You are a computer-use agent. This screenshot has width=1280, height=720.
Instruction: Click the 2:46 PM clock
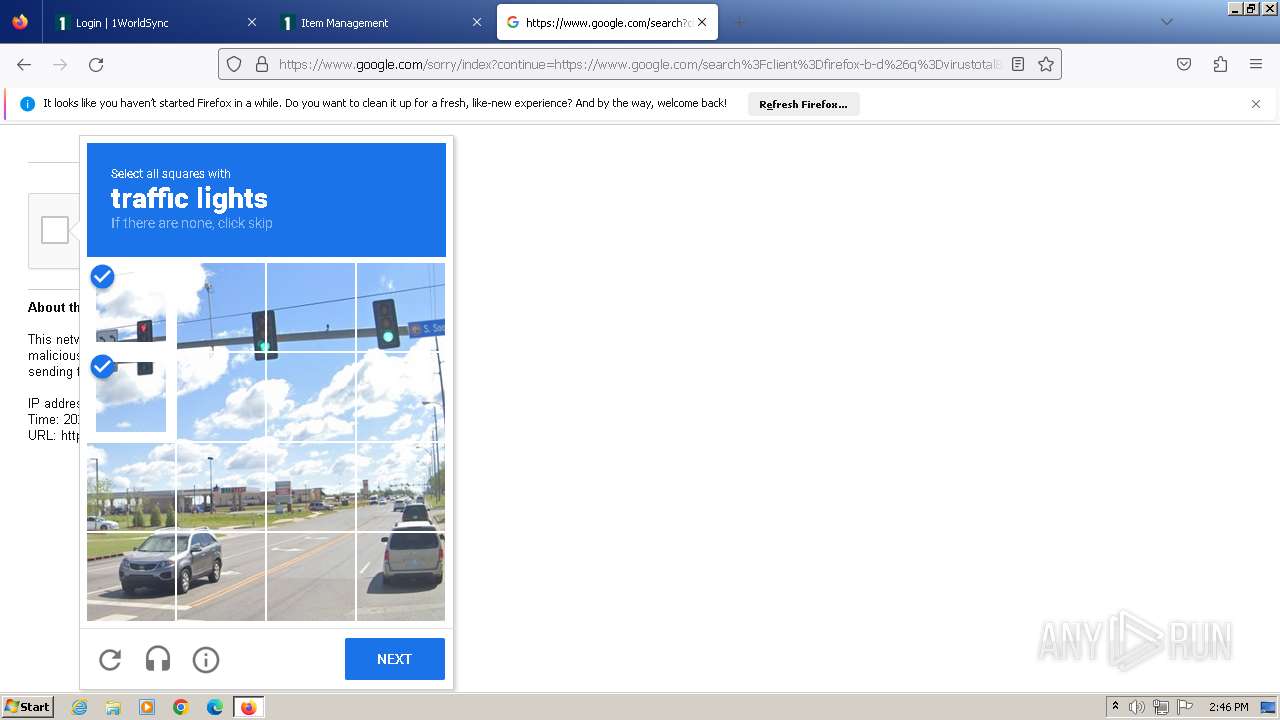click(1228, 707)
